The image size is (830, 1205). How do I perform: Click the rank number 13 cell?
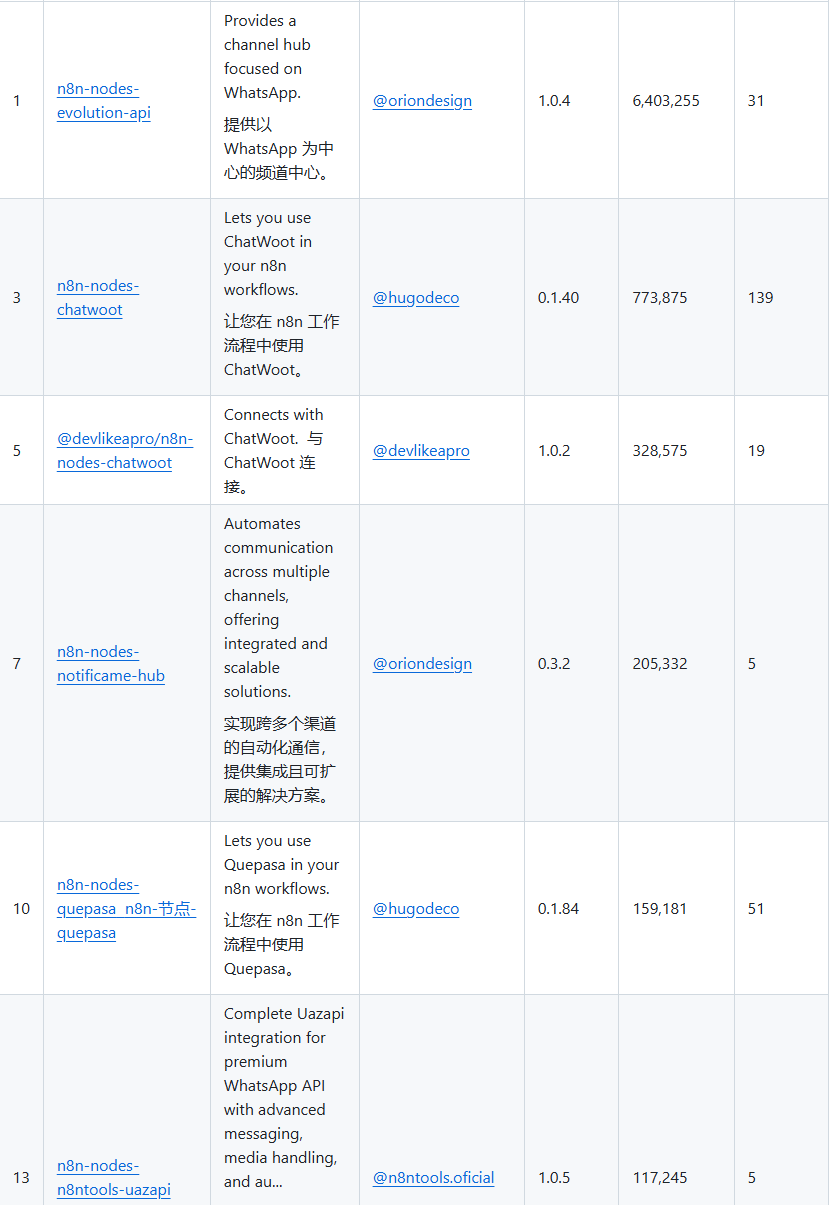point(22,1178)
